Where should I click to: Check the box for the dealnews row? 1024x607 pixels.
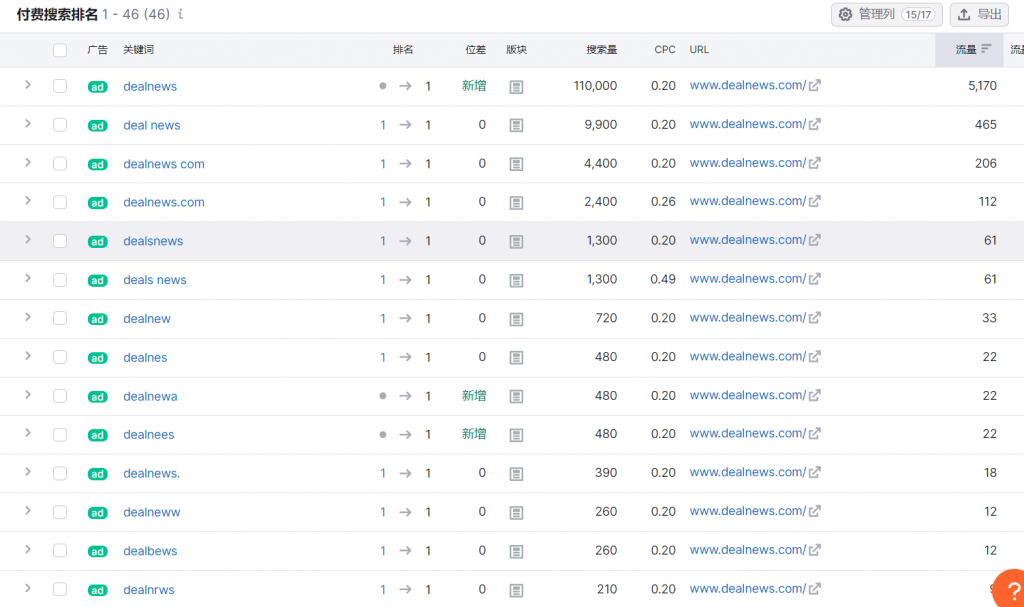click(60, 86)
